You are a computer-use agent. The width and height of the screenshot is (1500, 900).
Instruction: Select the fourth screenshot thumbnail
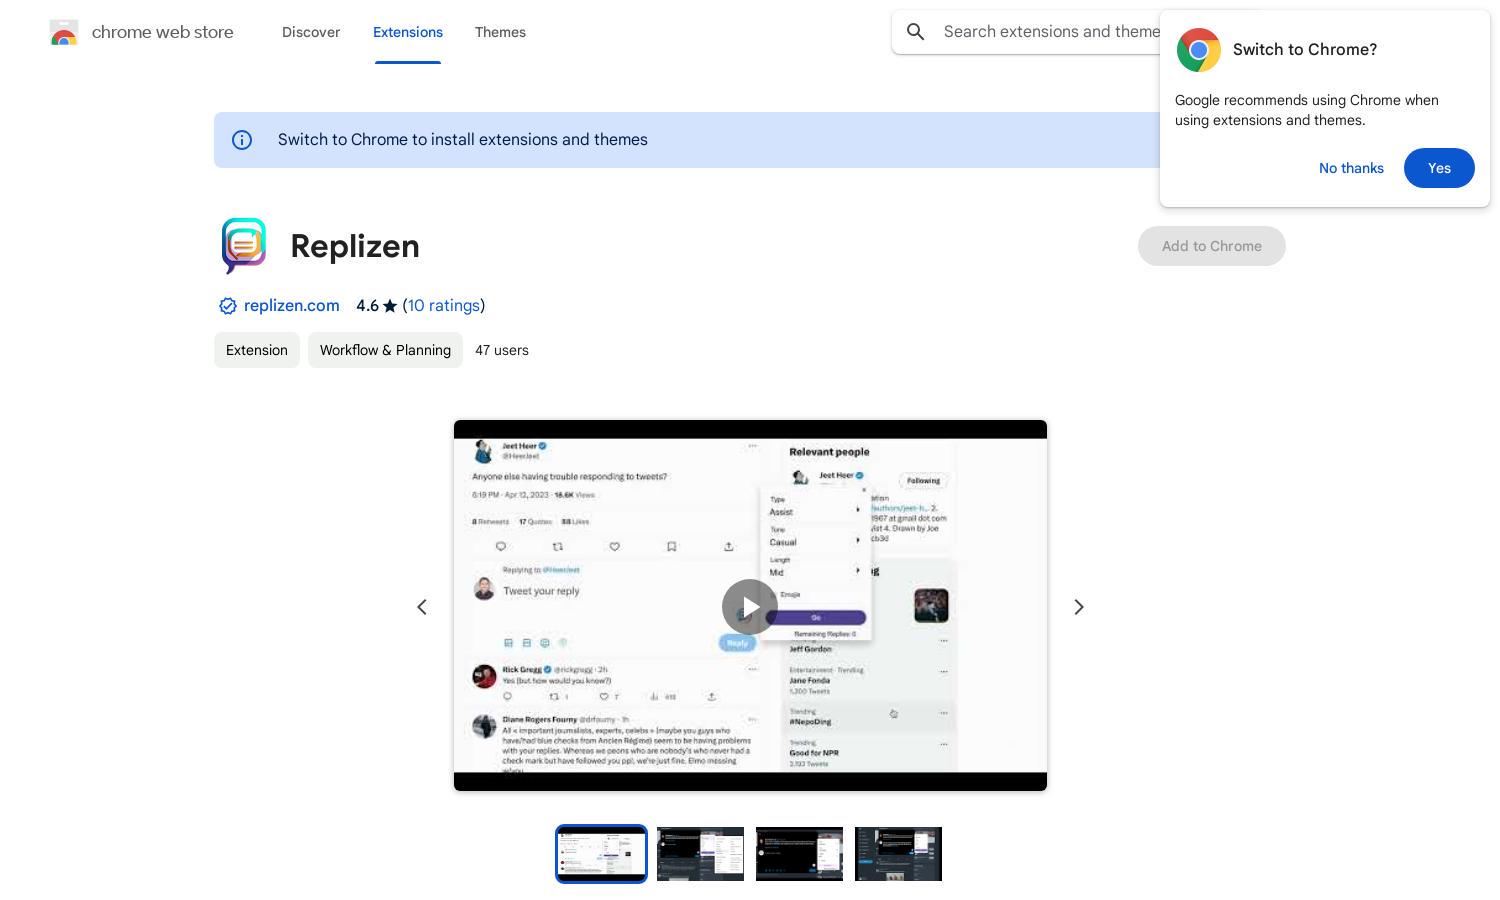coord(898,854)
